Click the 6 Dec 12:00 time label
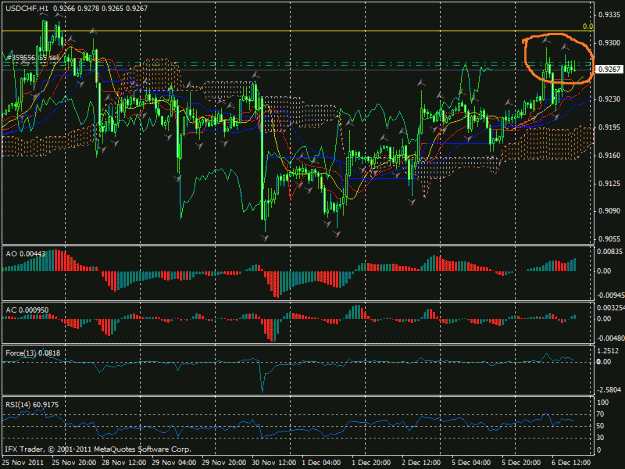Image resolution: width=625 pixels, height=469 pixels. coord(571,463)
